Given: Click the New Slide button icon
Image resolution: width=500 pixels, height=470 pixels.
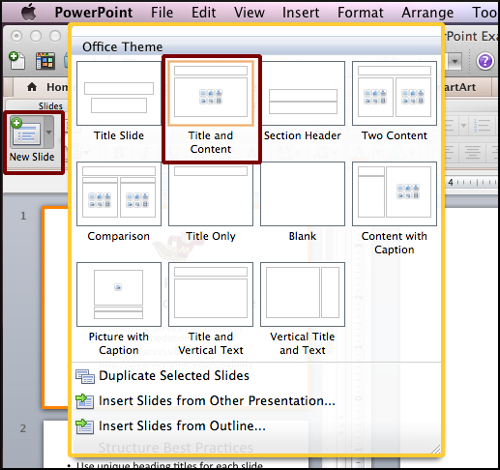Looking at the screenshot, I should click(x=26, y=133).
